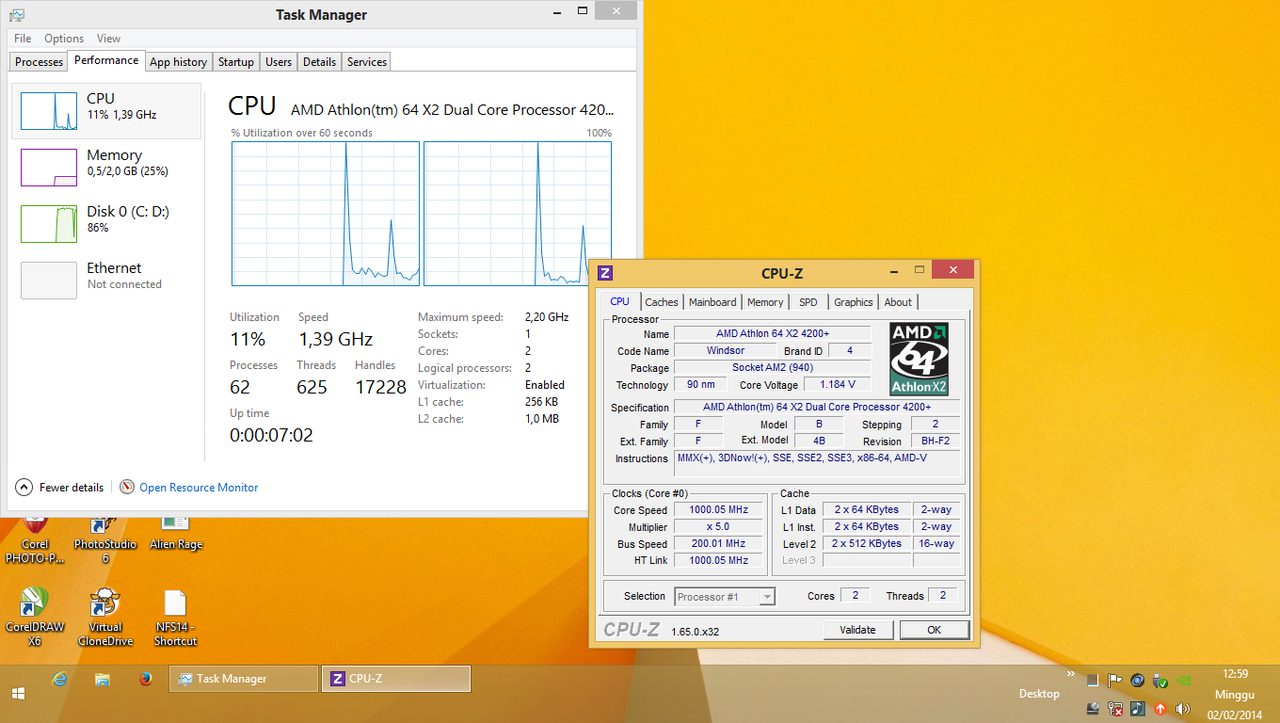Click the blue round globe tray icon
Image resolution: width=1280 pixels, height=723 pixels.
(1138, 680)
